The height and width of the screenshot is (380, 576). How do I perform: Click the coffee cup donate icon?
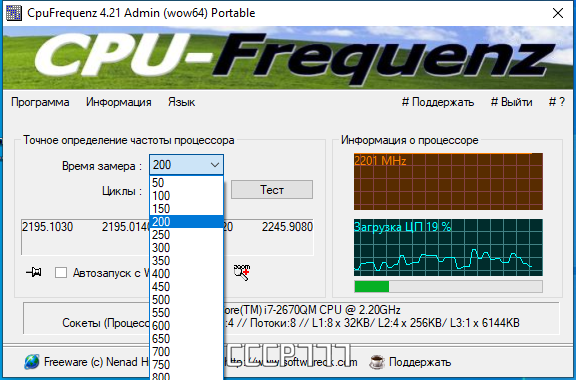point(376,362)
